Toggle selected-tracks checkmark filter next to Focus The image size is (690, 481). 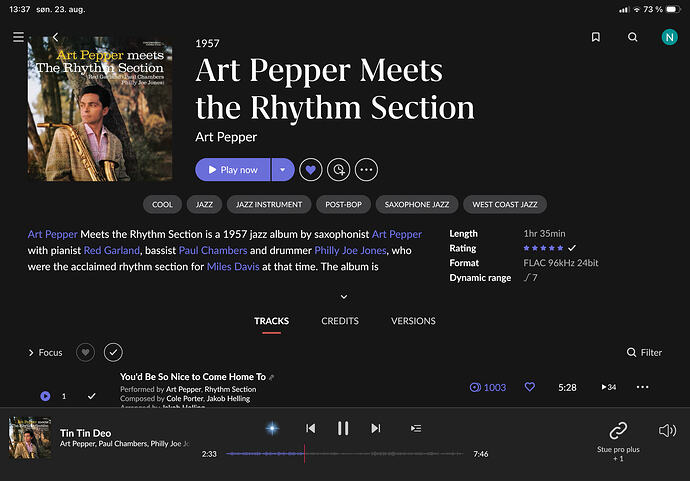pos(113,352)
